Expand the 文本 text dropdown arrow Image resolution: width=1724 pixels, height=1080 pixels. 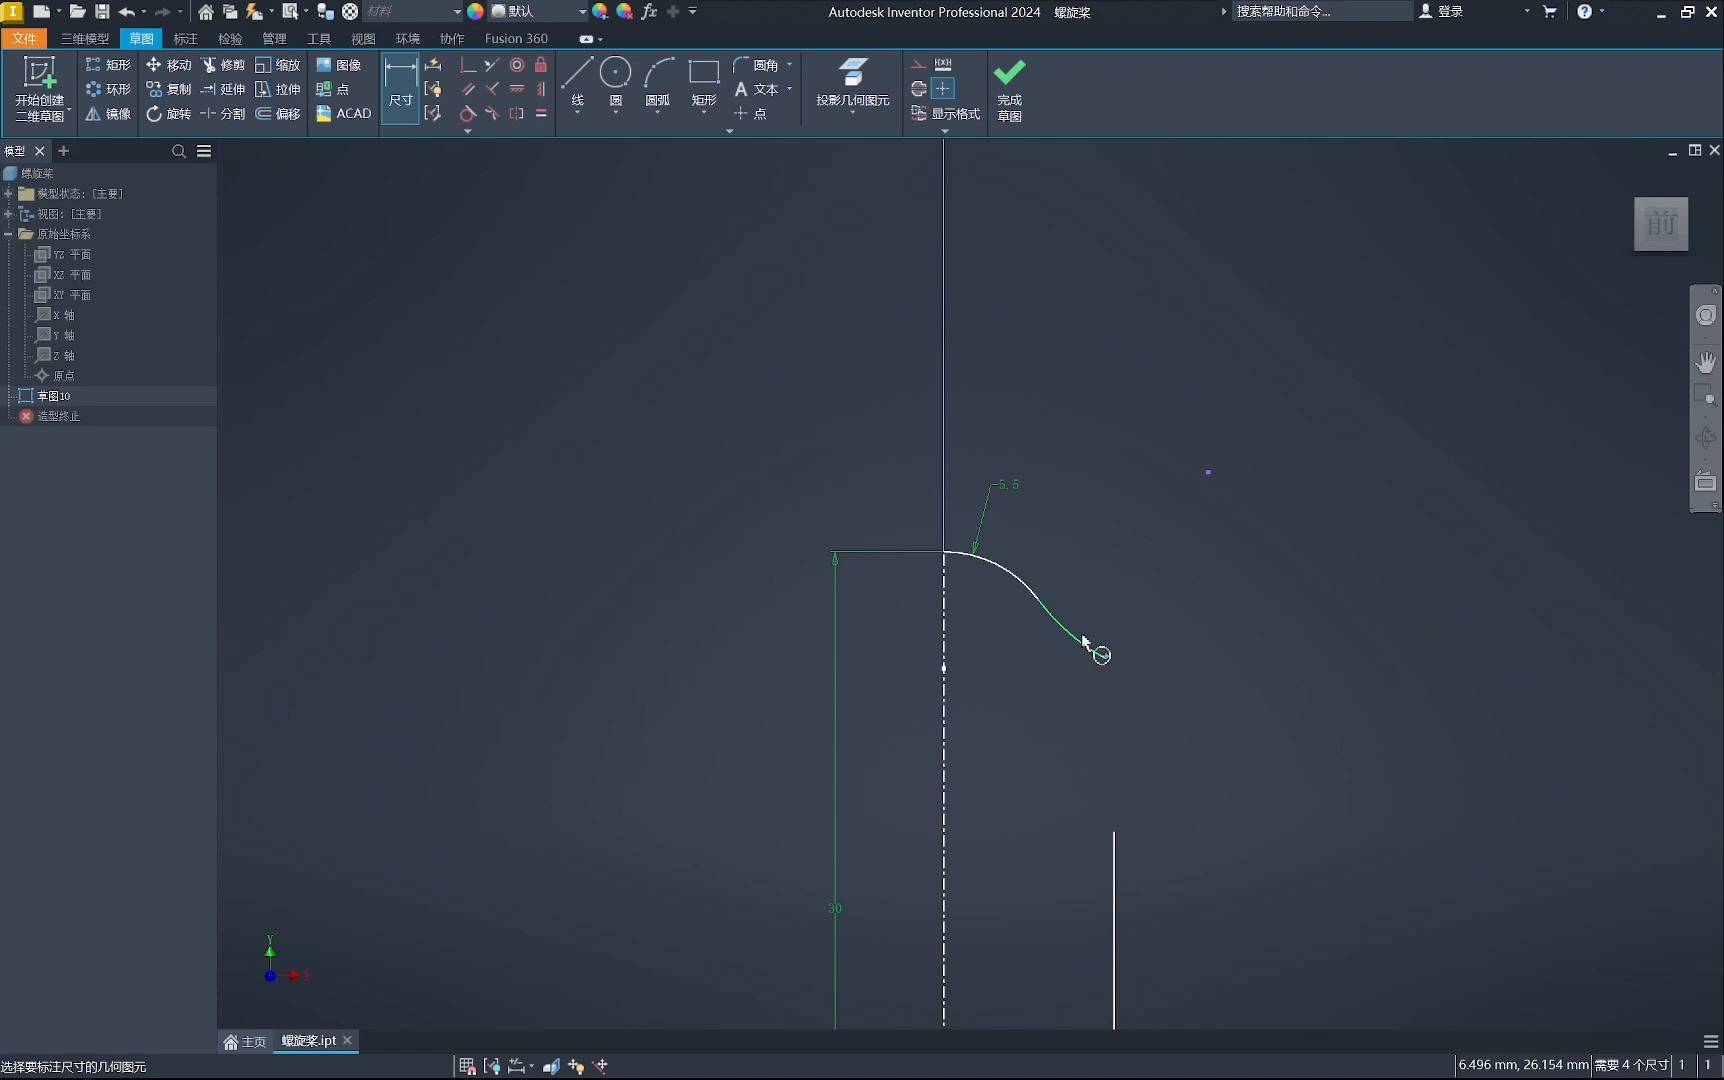790,89
